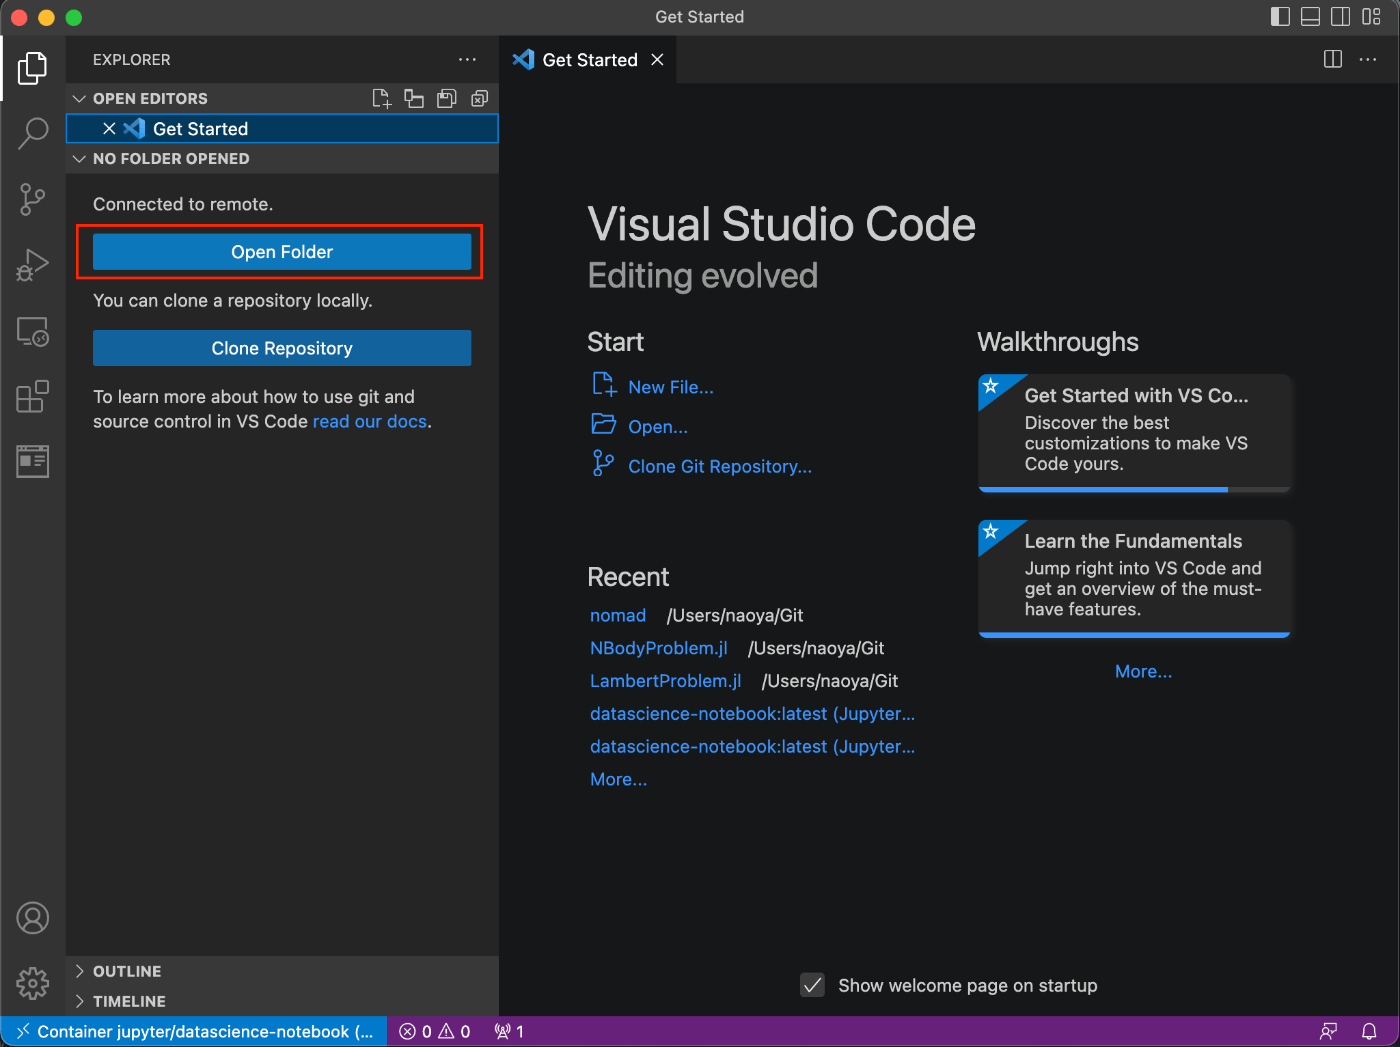
Task: Open Learn the Fundamentals walkthrough card
Action: tap(1134, 578)
